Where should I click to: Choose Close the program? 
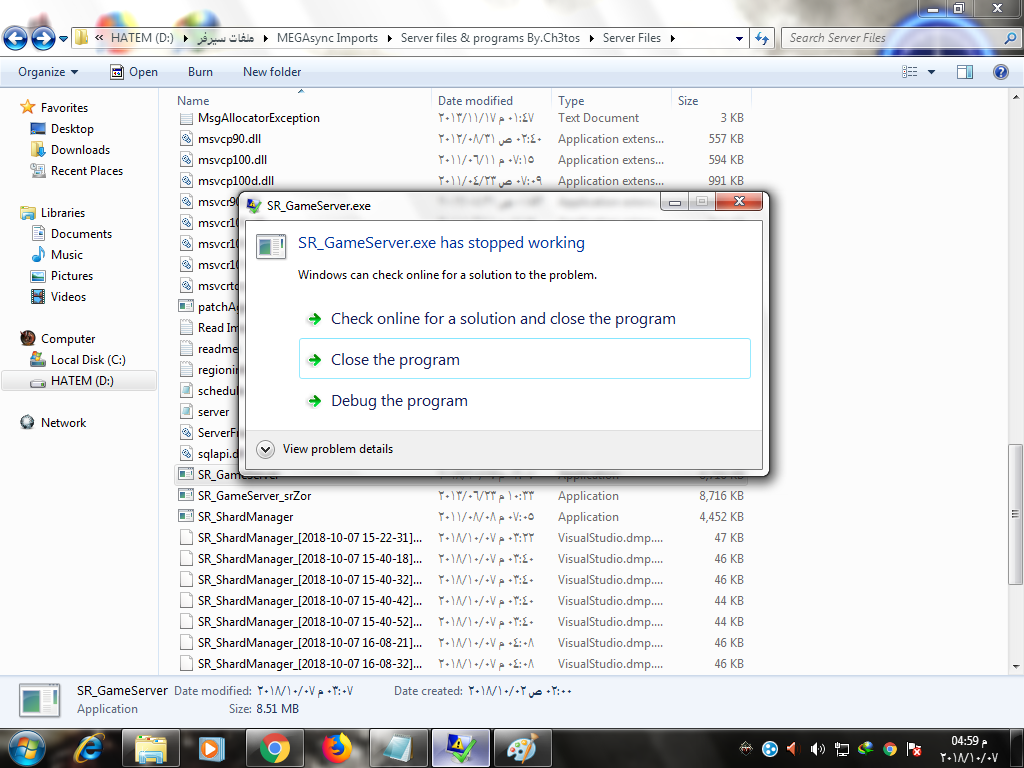click(x=524, y=359)
